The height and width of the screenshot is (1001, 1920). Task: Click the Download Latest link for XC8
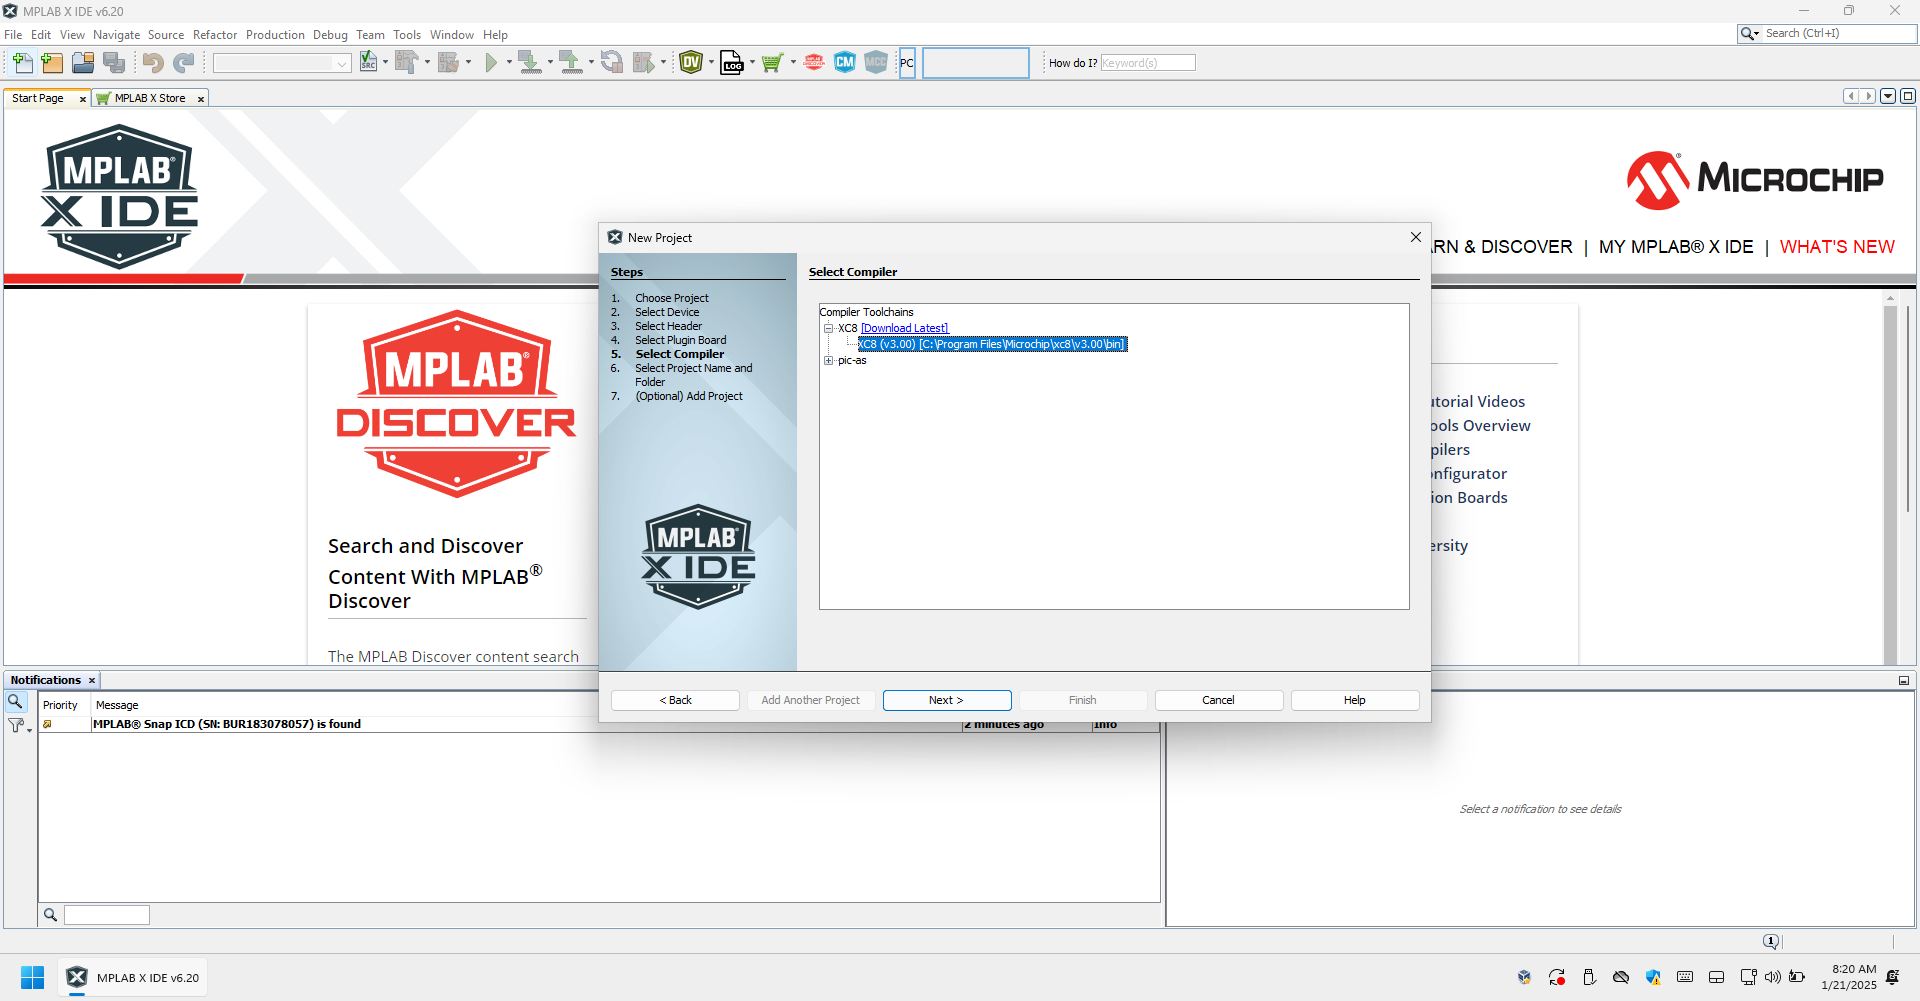click(x=904, y=328)
